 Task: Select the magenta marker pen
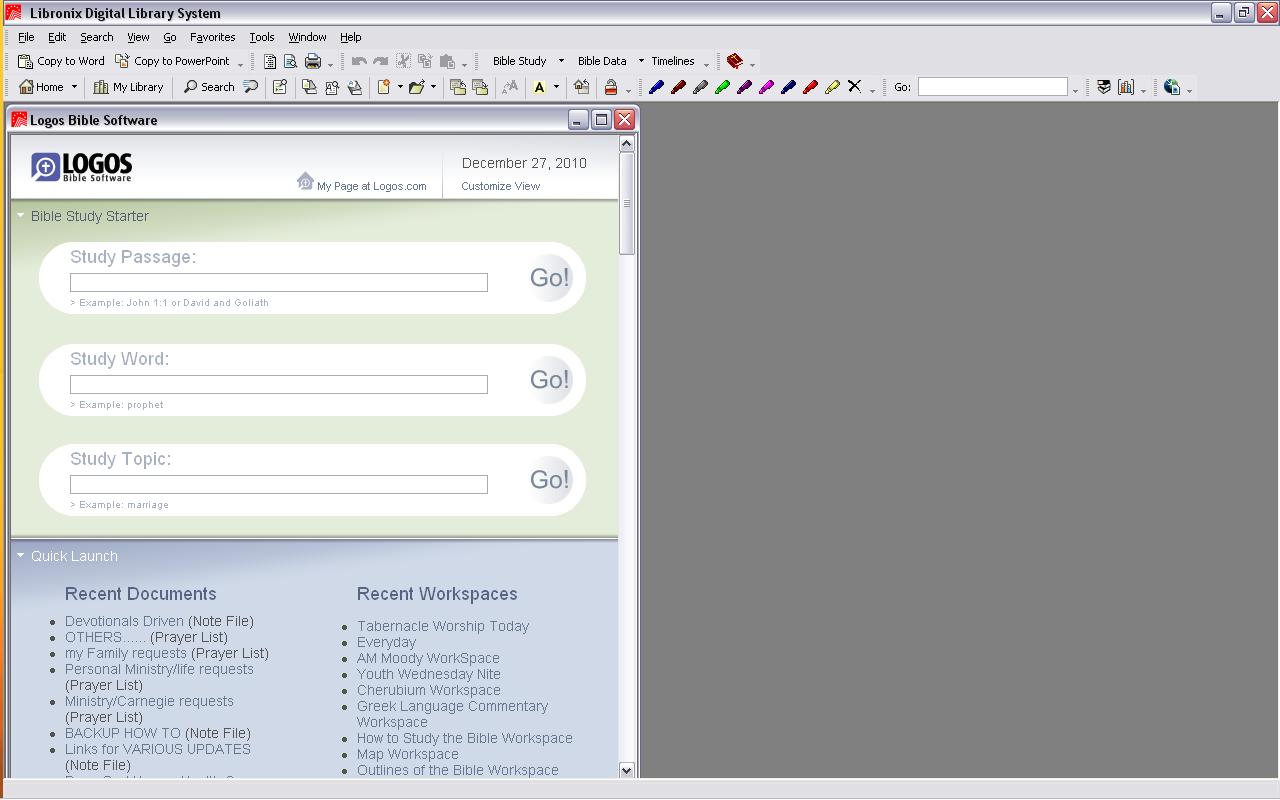766,87
